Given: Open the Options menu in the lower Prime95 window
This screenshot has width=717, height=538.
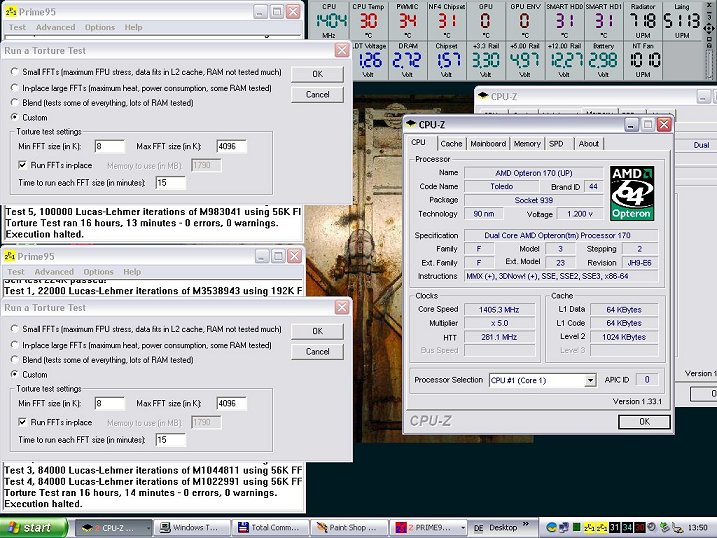Looking at the screenshot, I should point(98,272).
